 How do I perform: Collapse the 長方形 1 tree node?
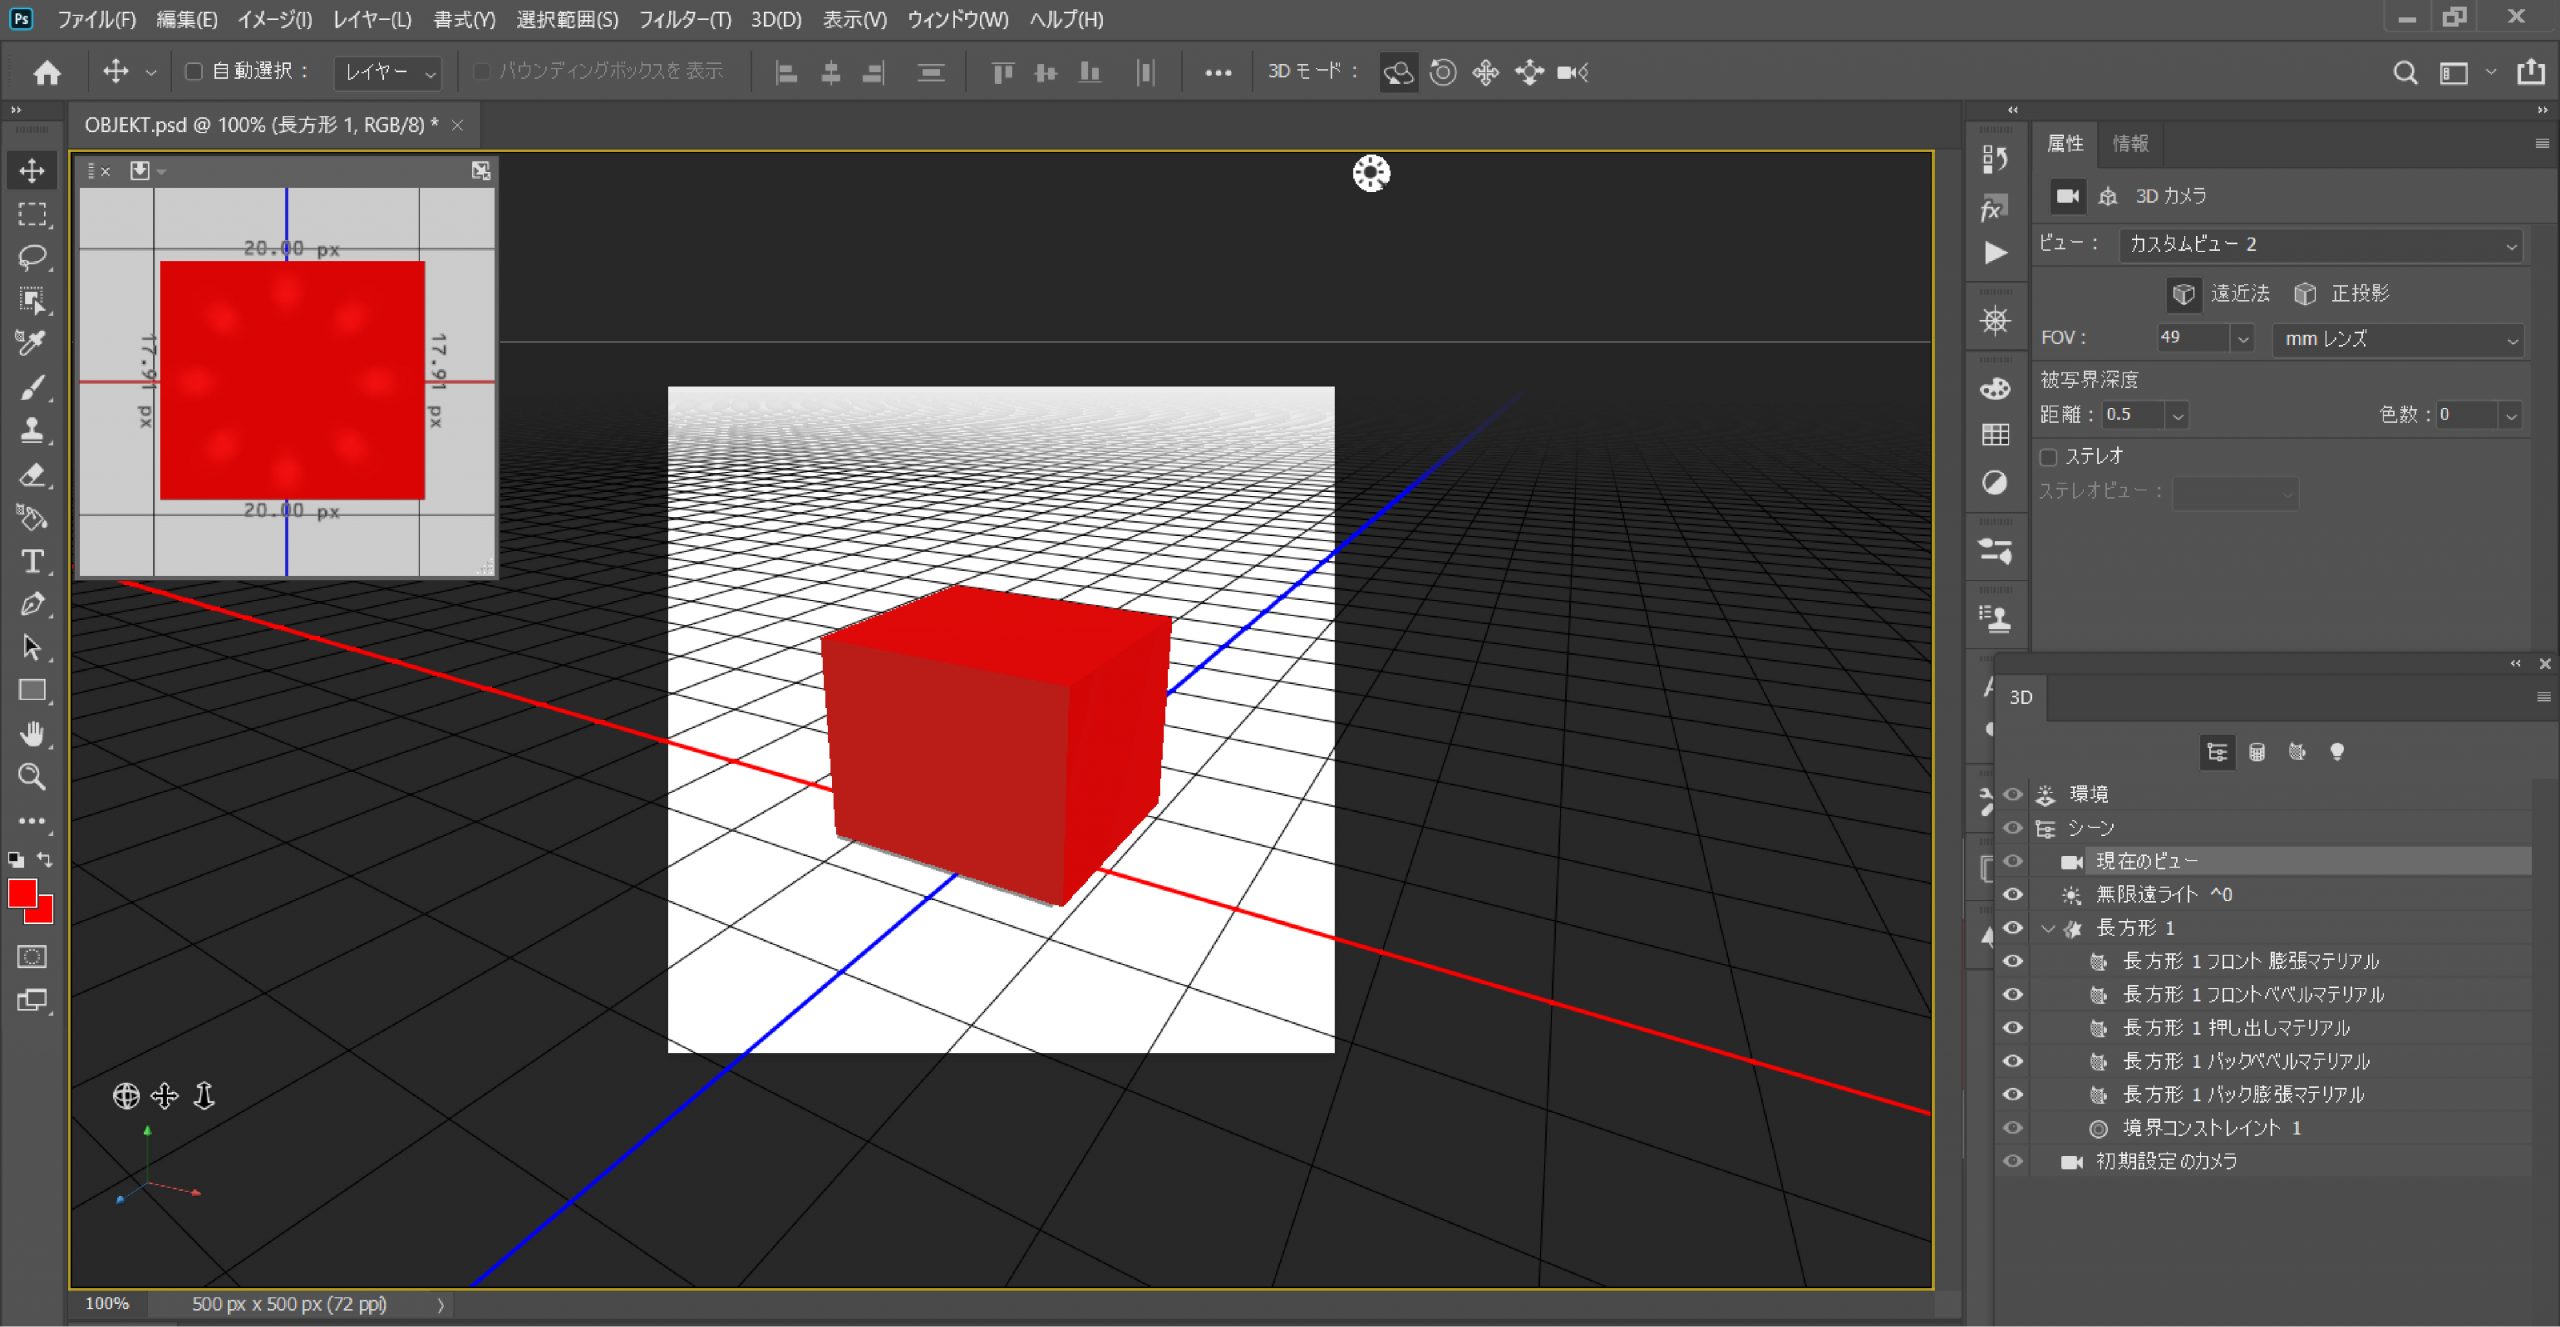pos(2049,928)
